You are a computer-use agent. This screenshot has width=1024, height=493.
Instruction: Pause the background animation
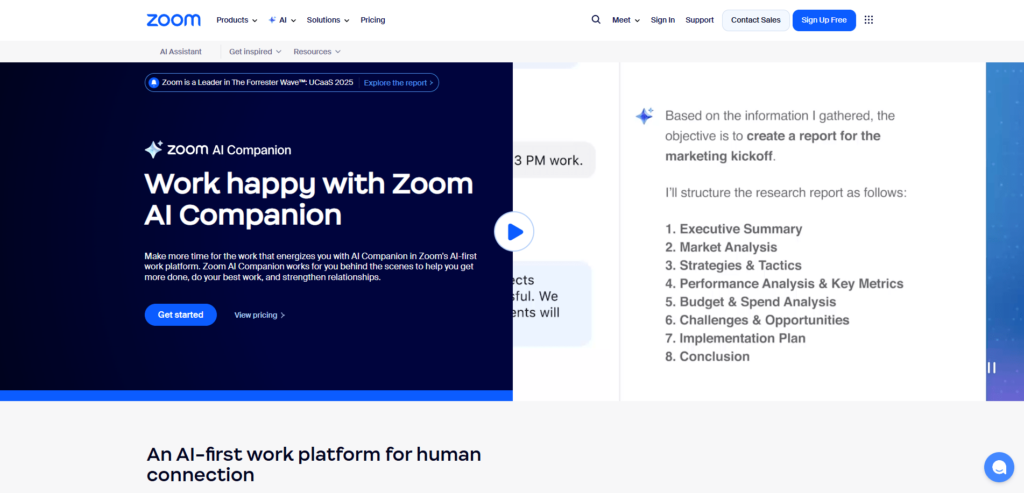pyautogui.click(x=991, y=367)
